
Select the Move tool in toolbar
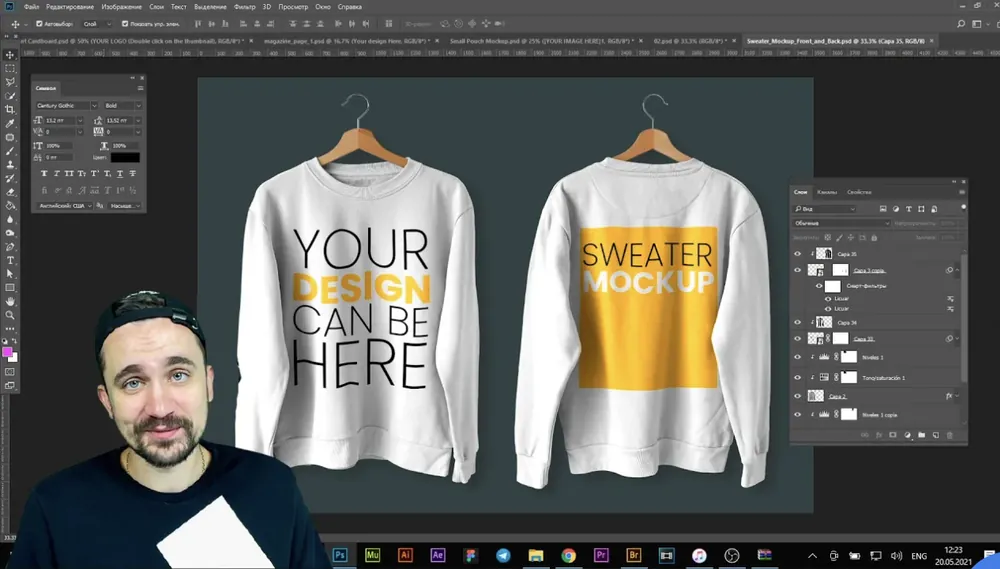pyautogui.click(x=10, y=55)
